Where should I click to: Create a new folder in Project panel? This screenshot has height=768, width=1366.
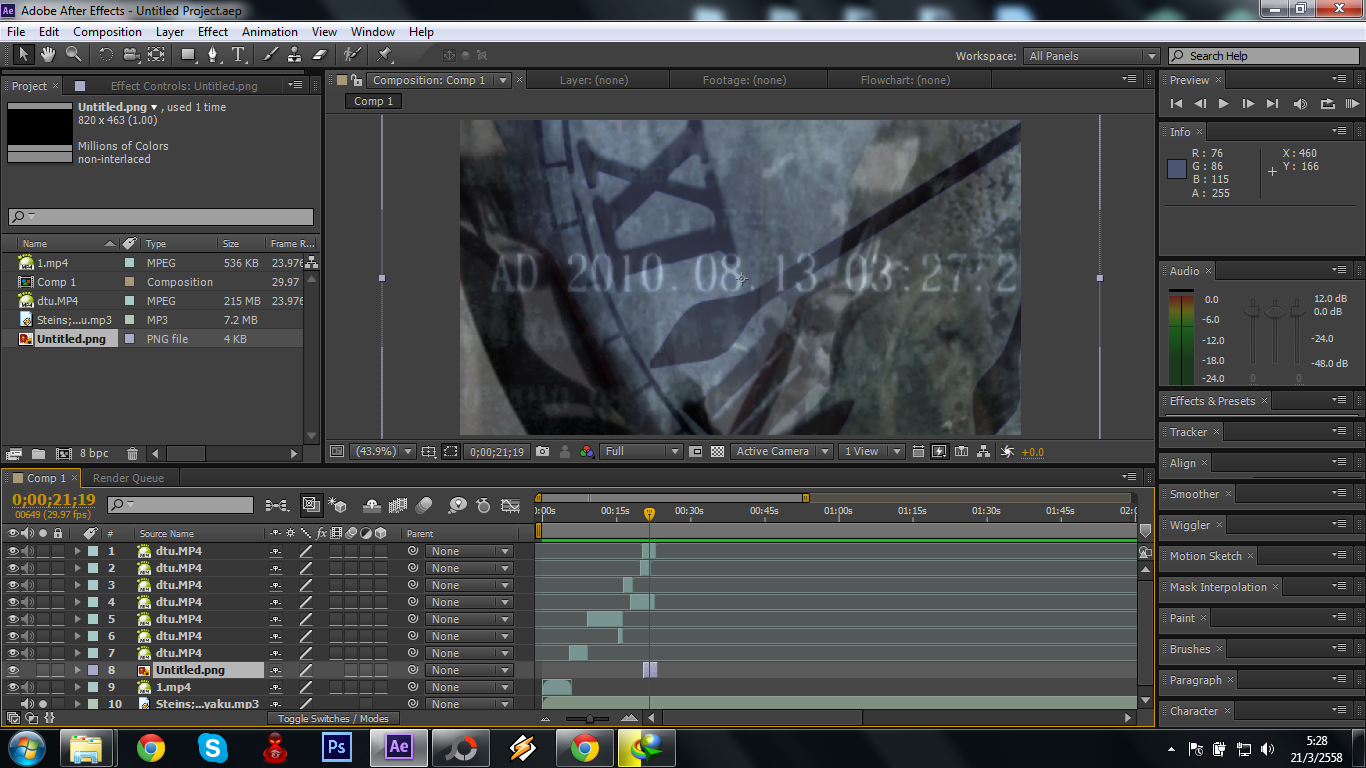pyautogui.click(x=39, y=454)
